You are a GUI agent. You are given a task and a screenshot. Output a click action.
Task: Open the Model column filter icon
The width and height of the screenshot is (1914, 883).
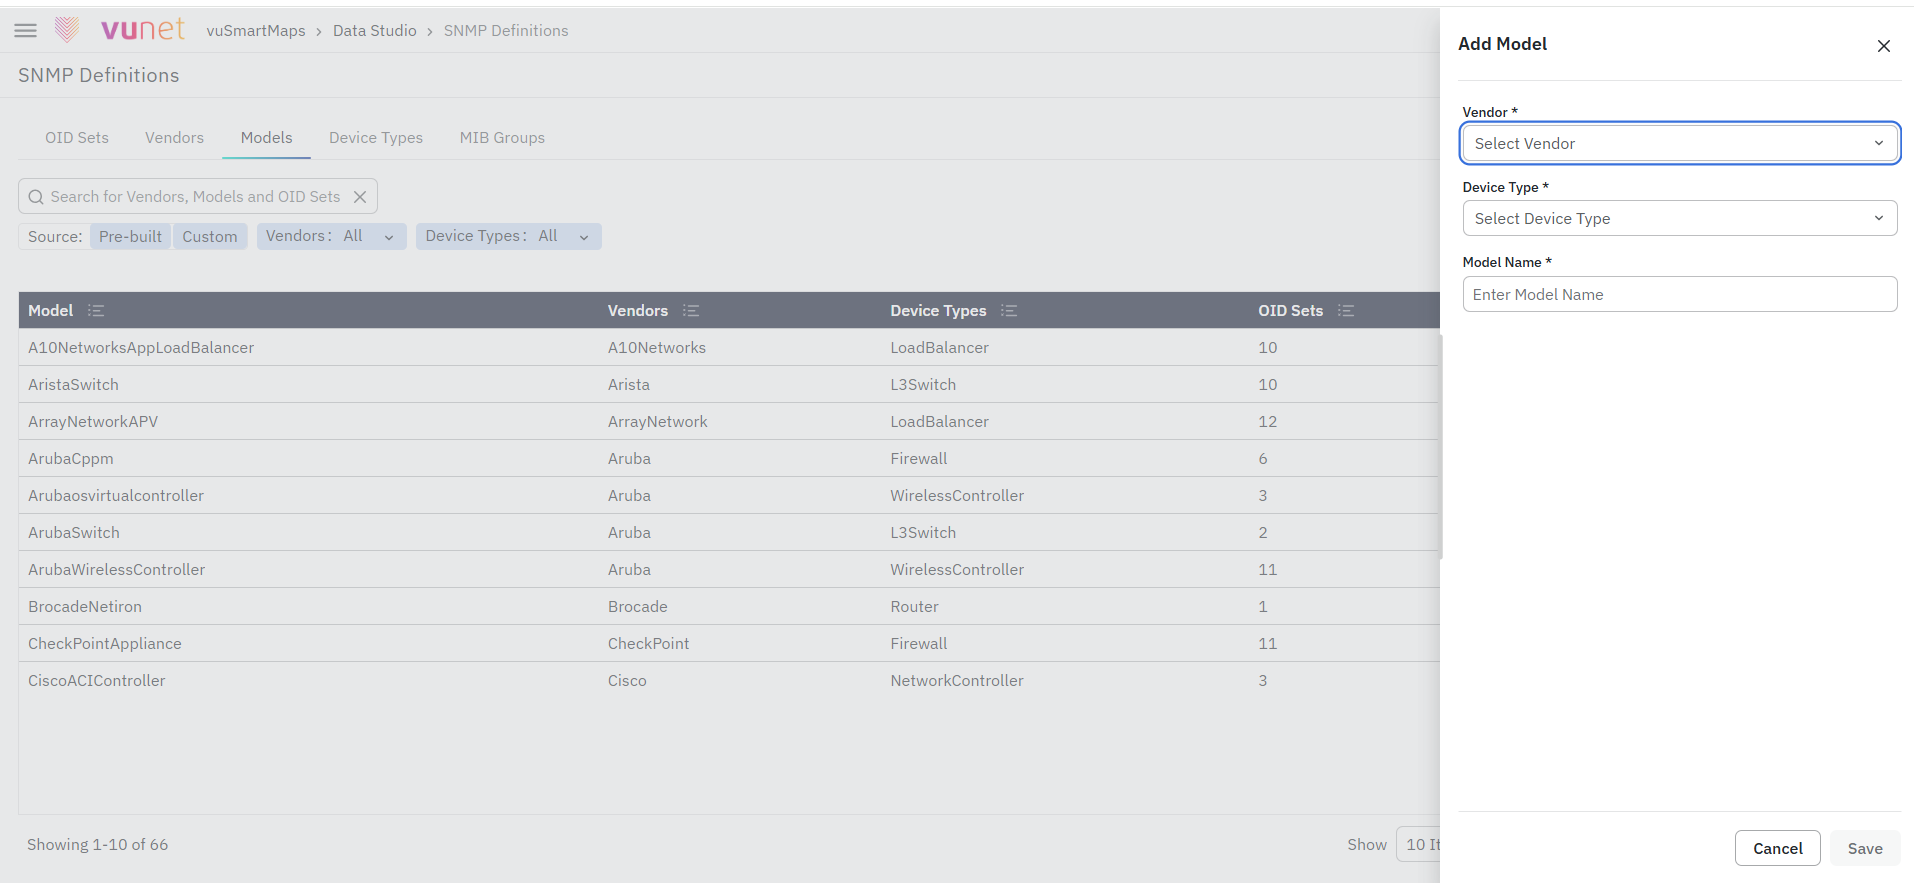(96, 311)
